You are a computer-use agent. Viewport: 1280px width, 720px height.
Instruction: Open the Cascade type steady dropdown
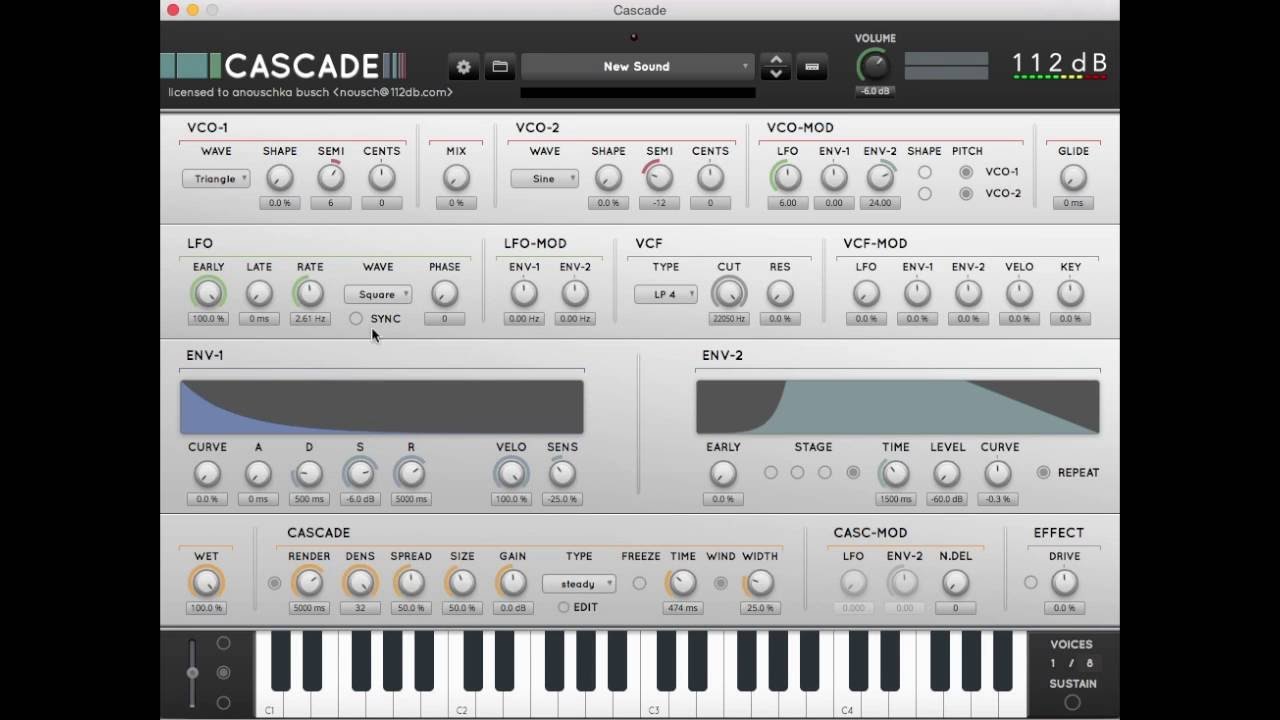coord(579,584)
